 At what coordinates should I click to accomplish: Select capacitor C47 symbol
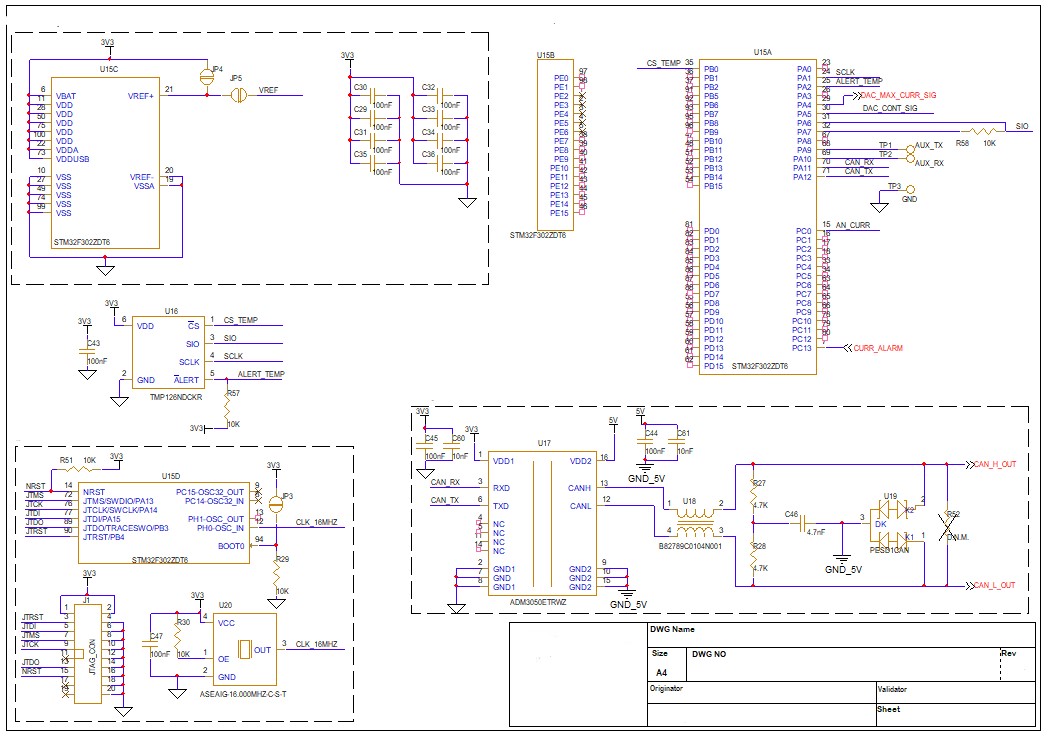pos(150,644)
